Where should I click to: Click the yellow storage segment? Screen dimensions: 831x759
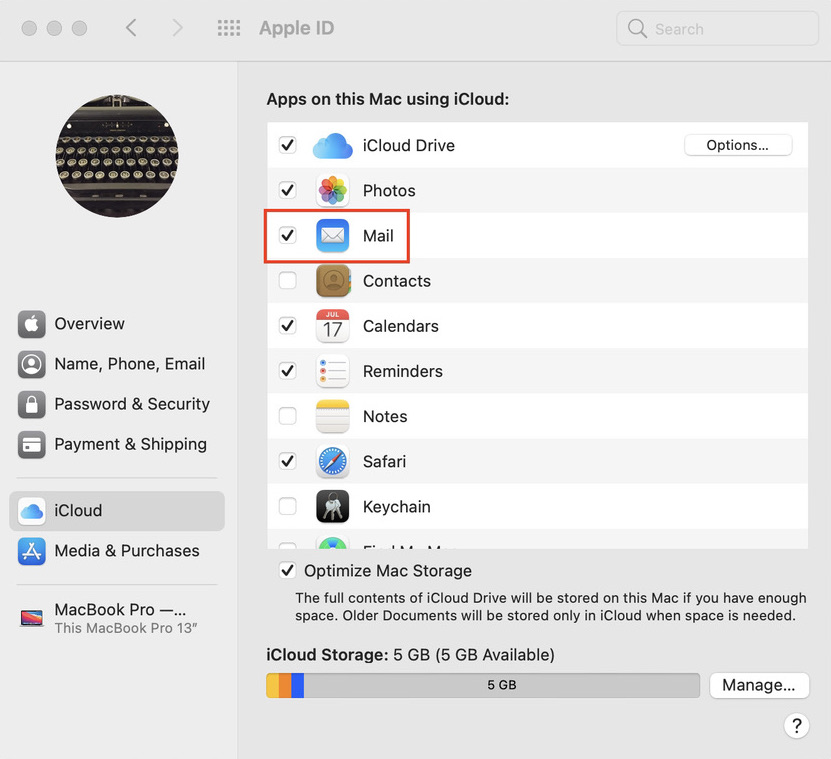pos(272,685)
